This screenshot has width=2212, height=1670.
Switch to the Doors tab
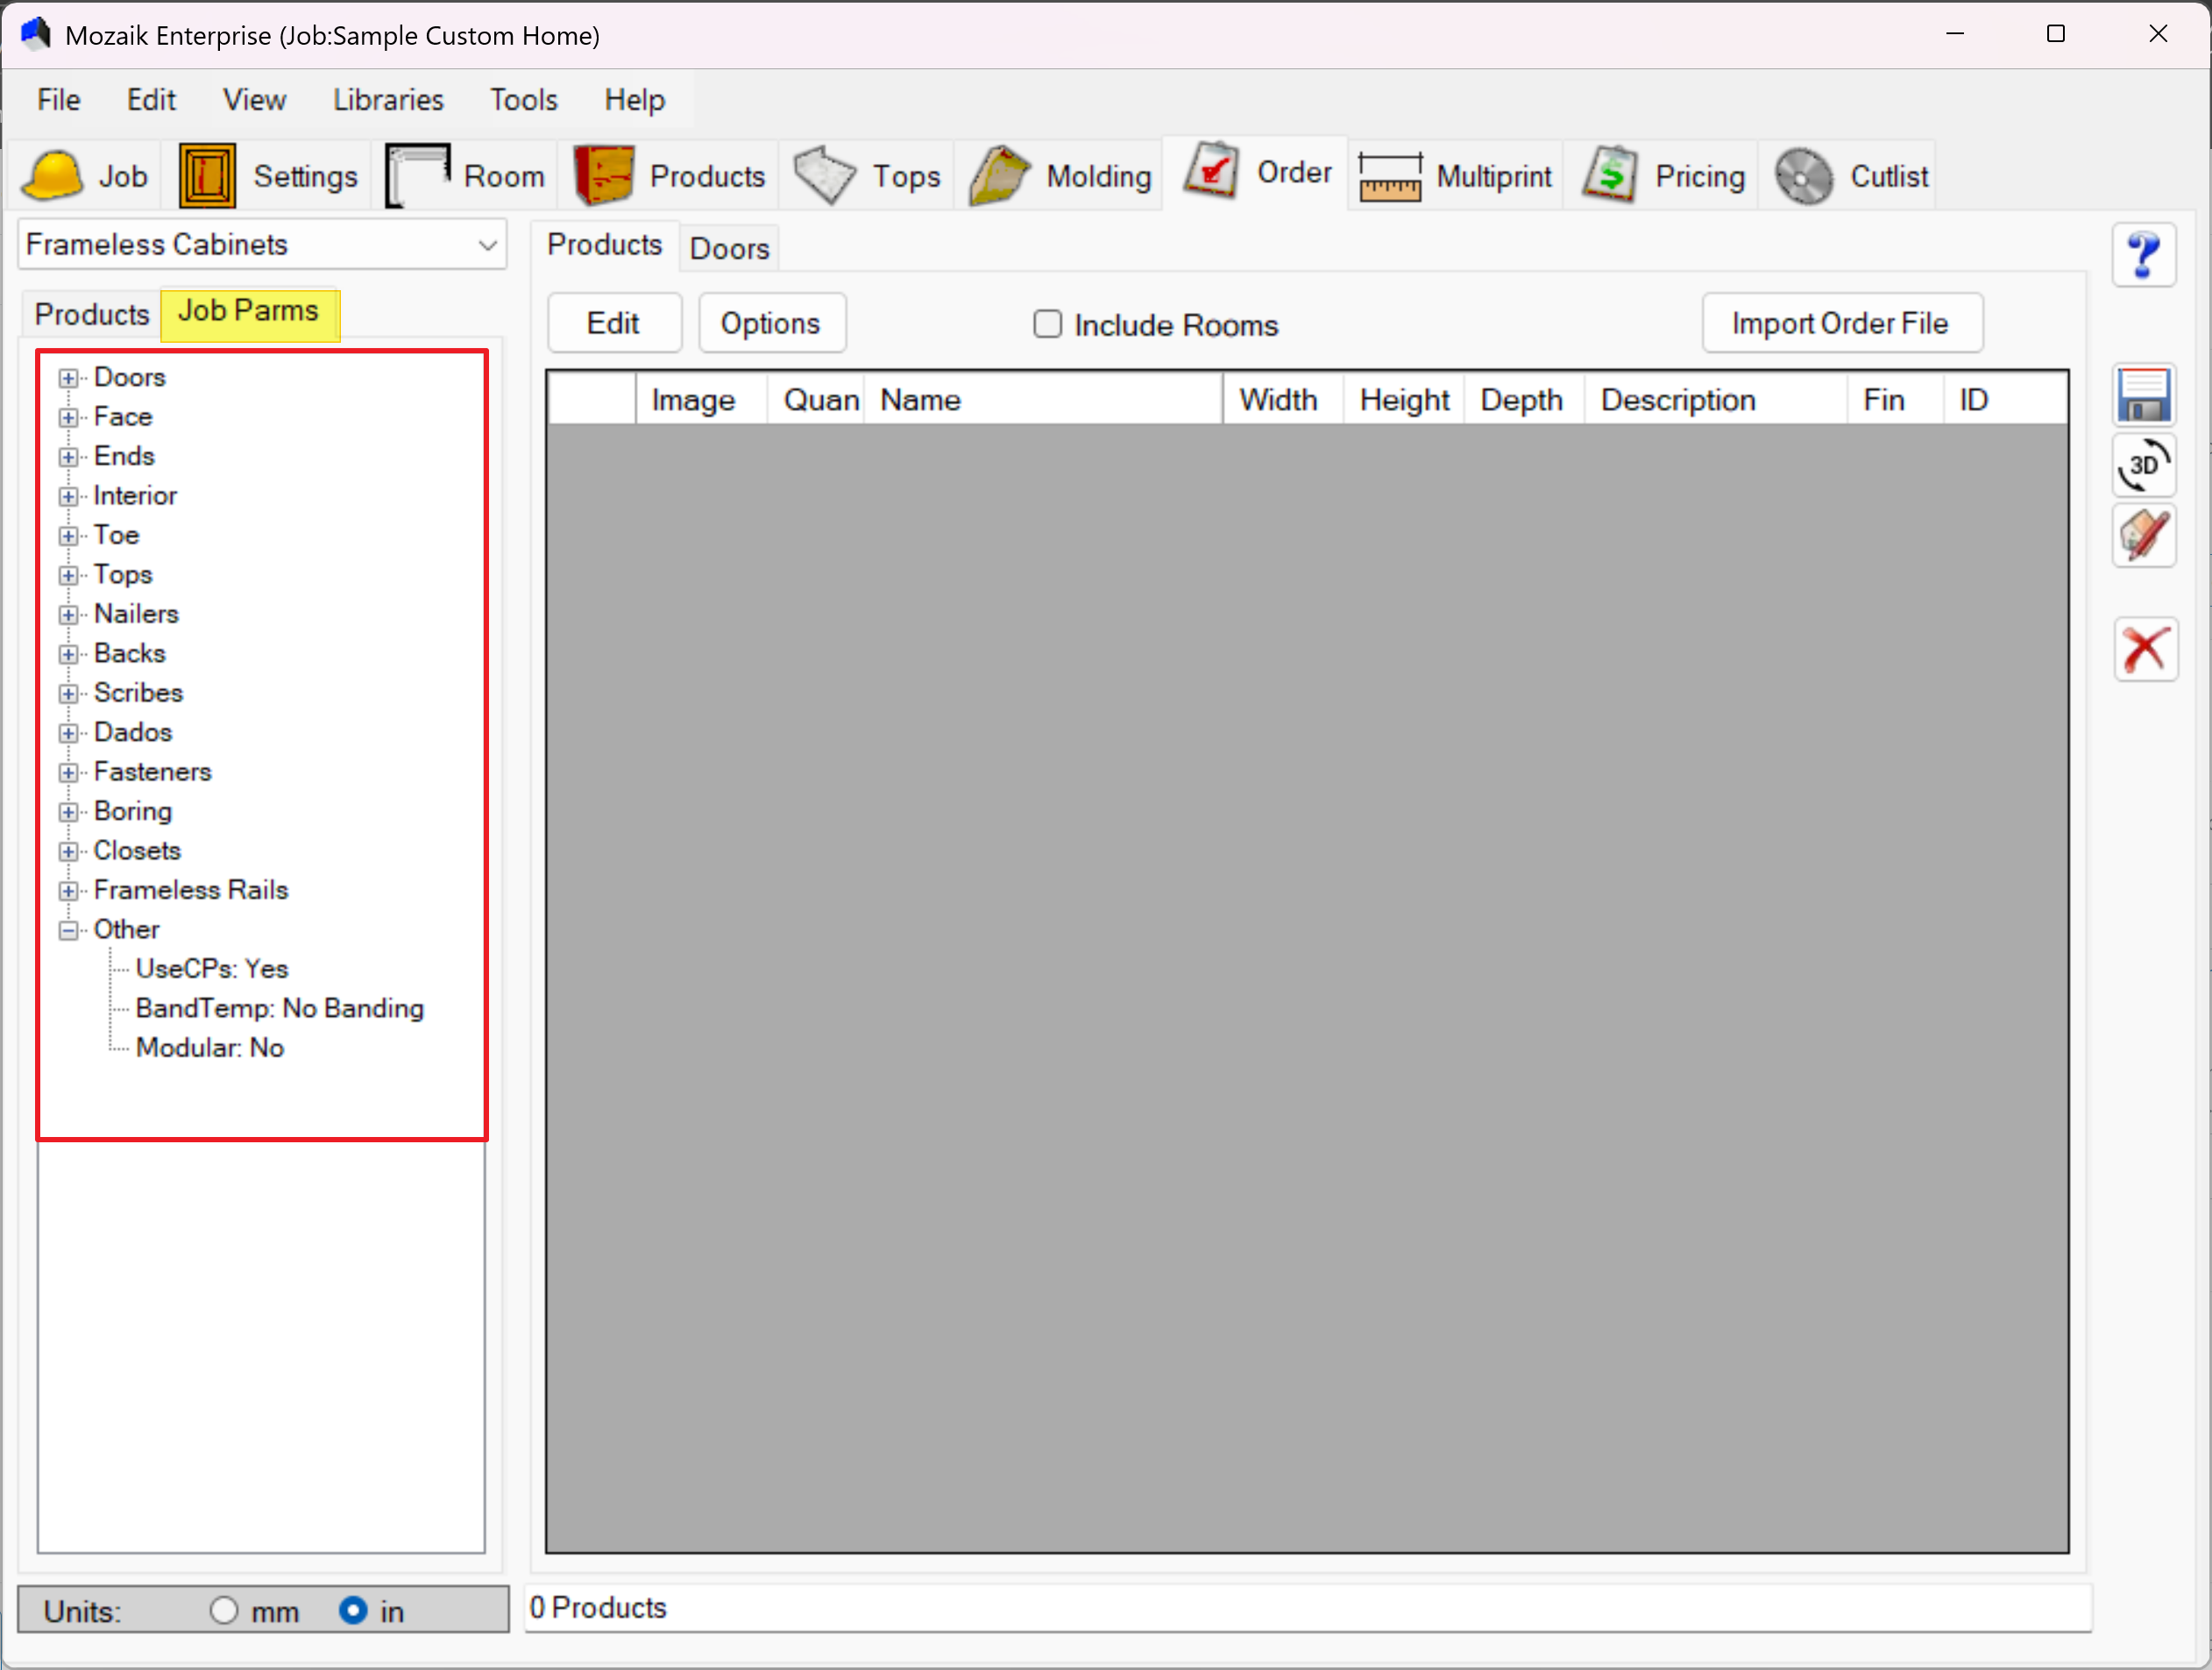click(x=729, y=248)
